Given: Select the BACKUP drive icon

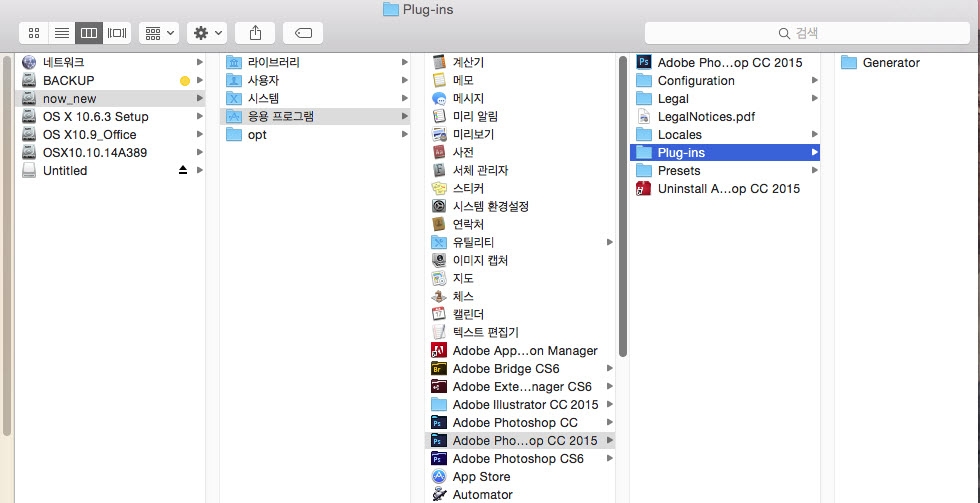Looking at the screenshot, I should pos(29,81).
